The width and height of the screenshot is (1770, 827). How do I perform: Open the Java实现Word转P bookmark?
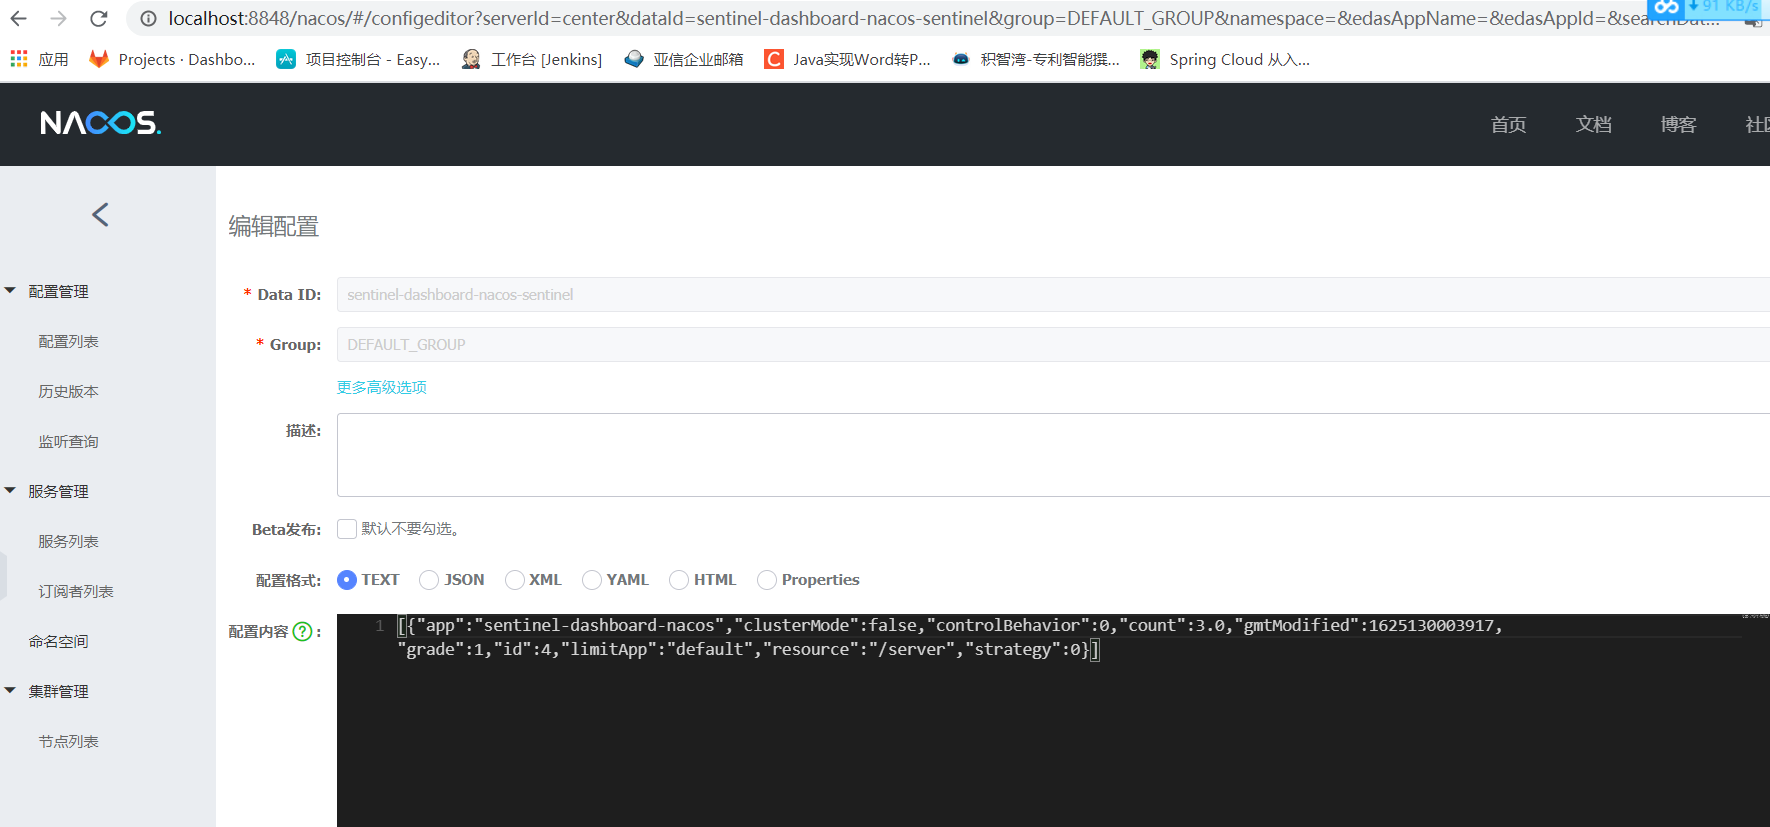pos(847,59)
